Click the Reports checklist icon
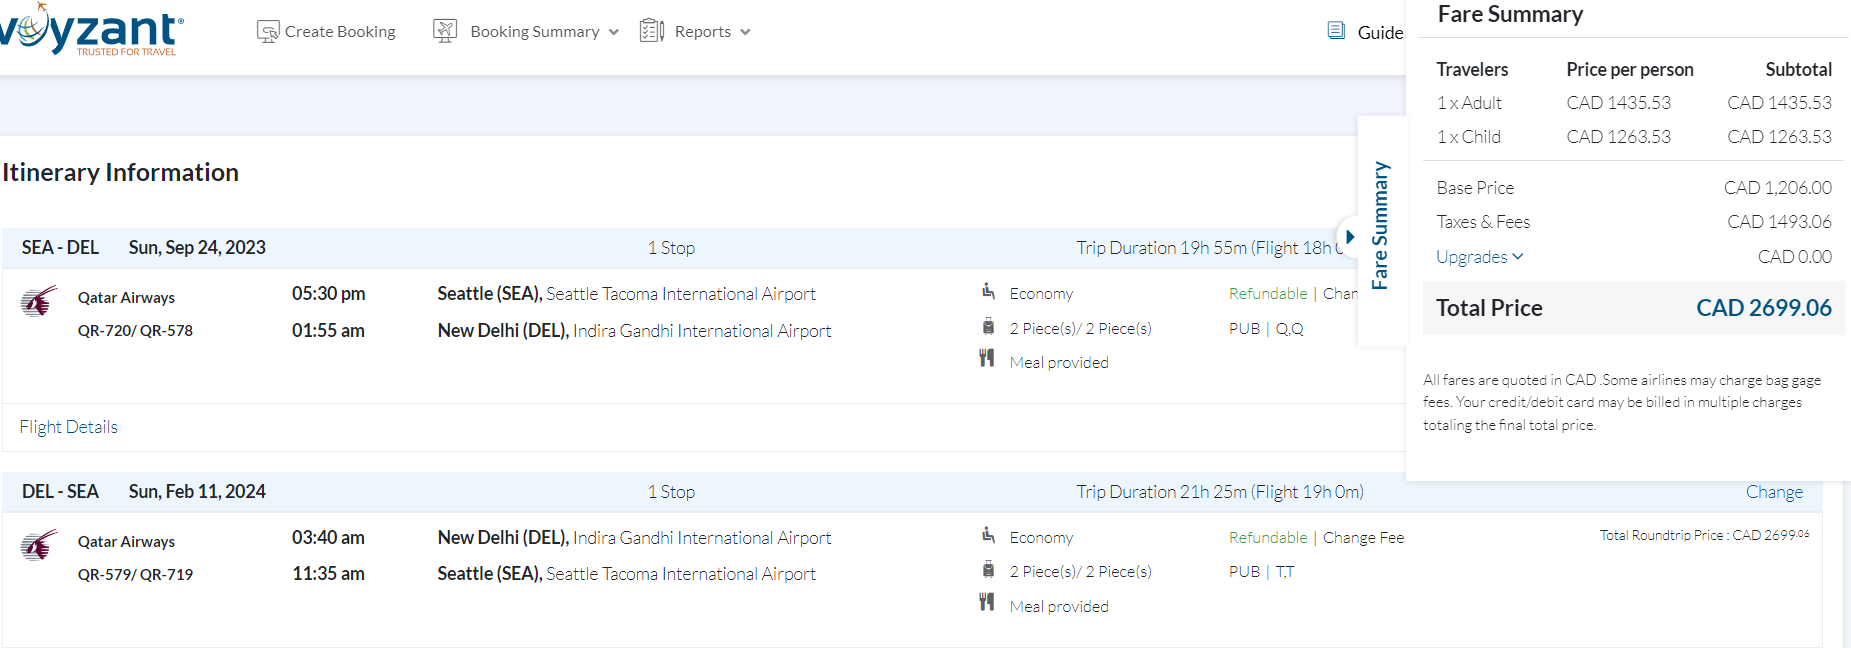 point(652,31)
